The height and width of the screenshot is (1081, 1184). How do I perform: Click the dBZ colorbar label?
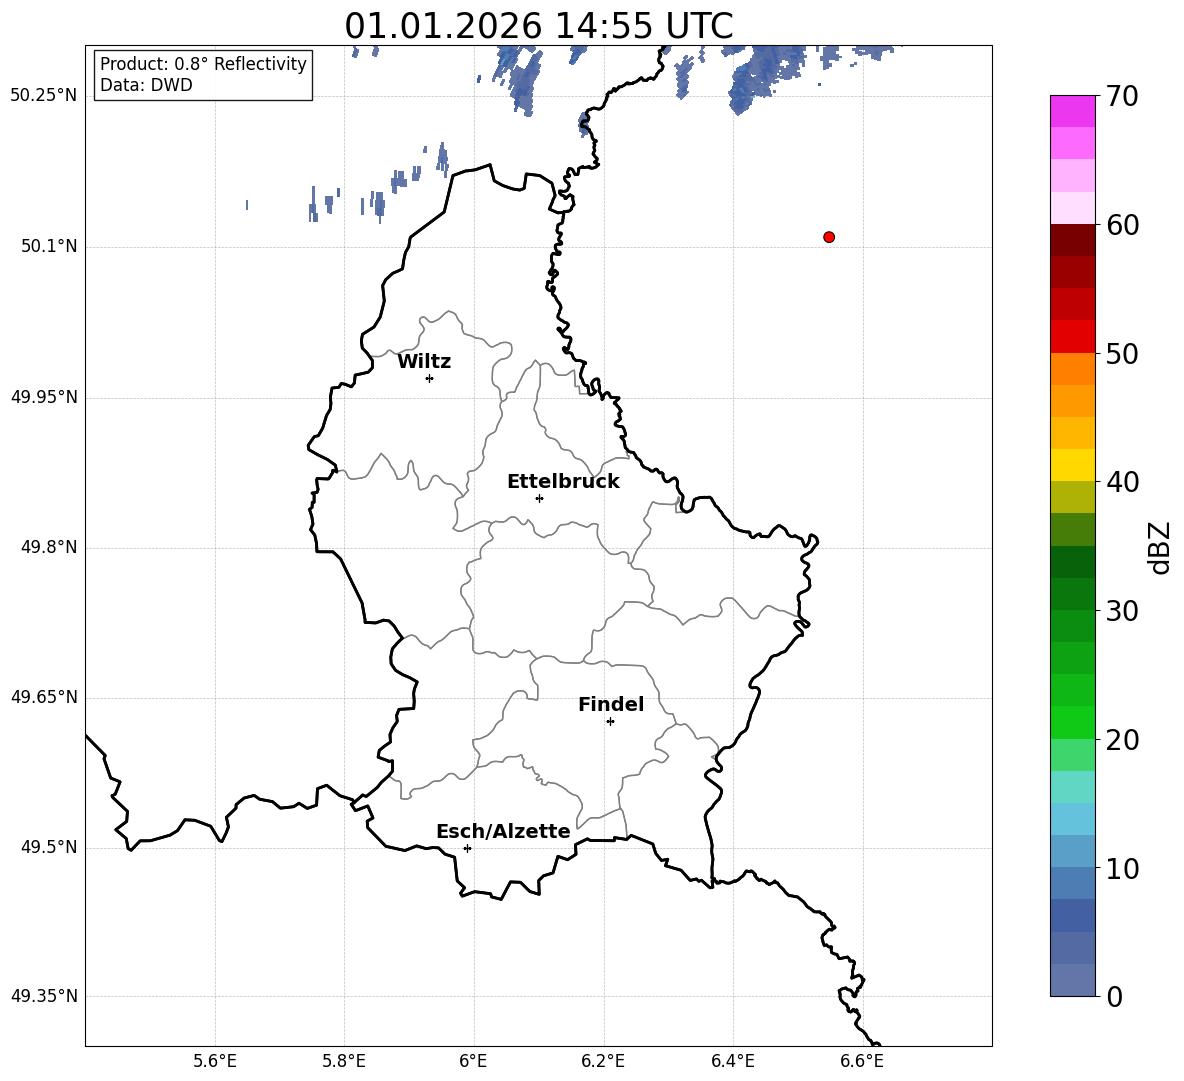1160,548
